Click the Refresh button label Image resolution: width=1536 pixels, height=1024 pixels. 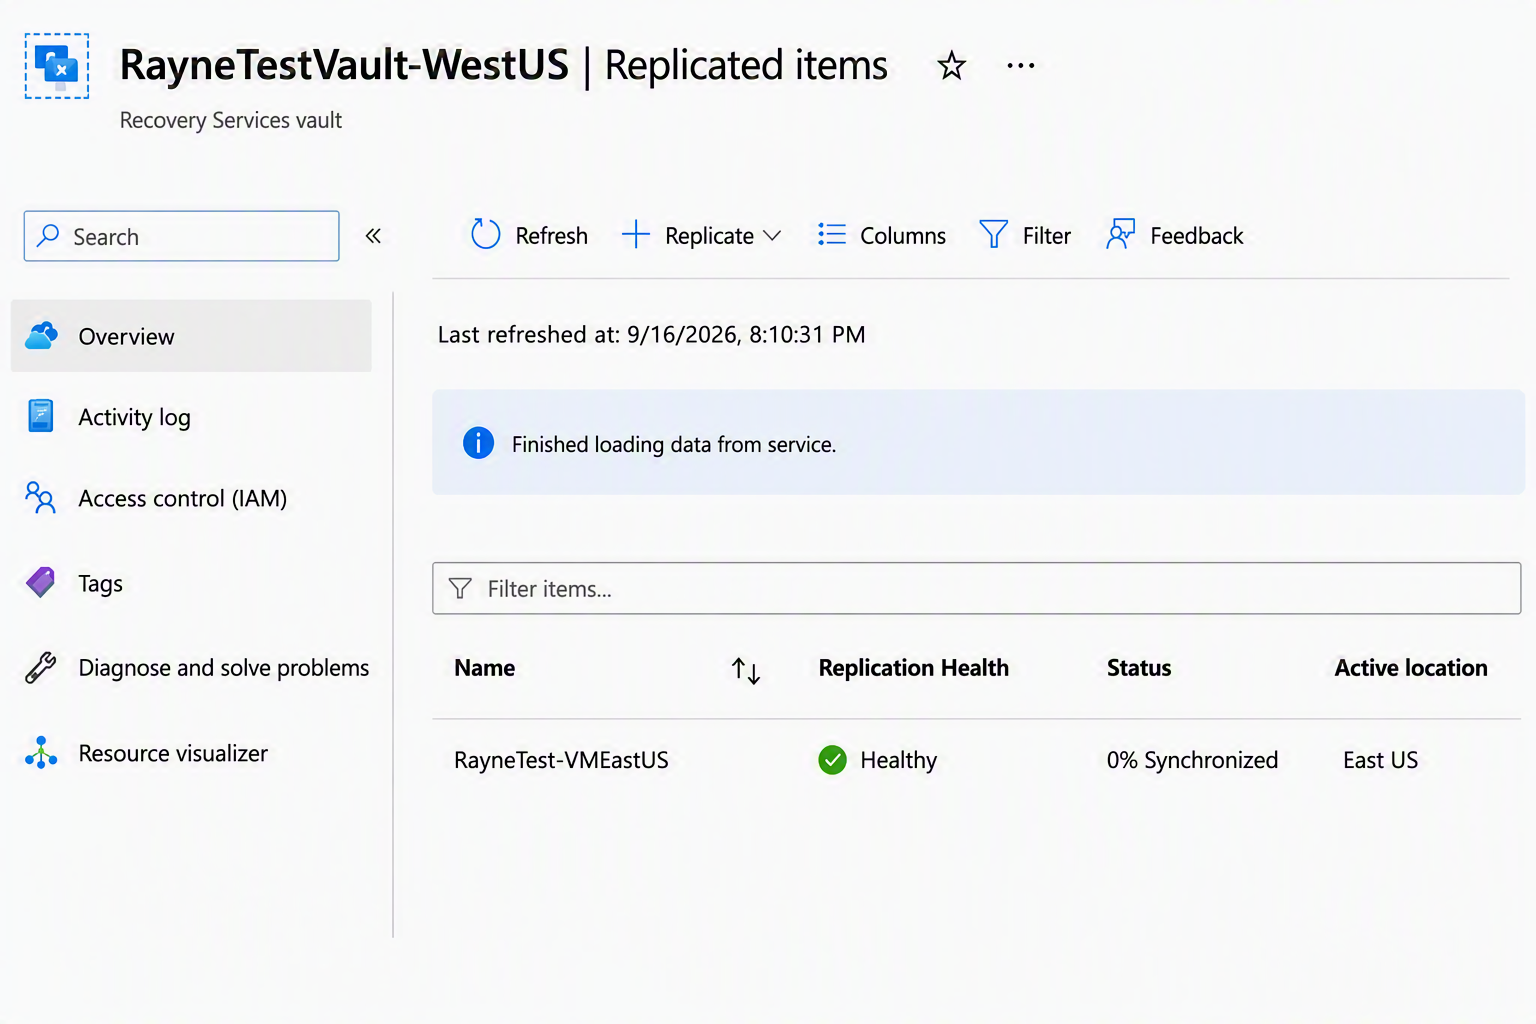coord(552,236)
